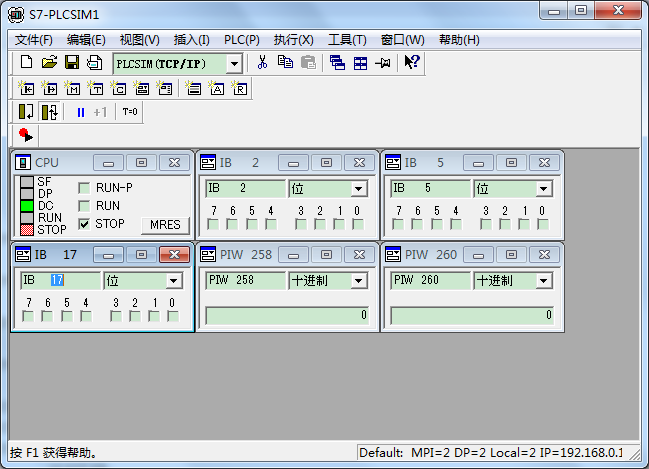
Task: Select continuous scan cycle mode
Action: tap(50, 112)
